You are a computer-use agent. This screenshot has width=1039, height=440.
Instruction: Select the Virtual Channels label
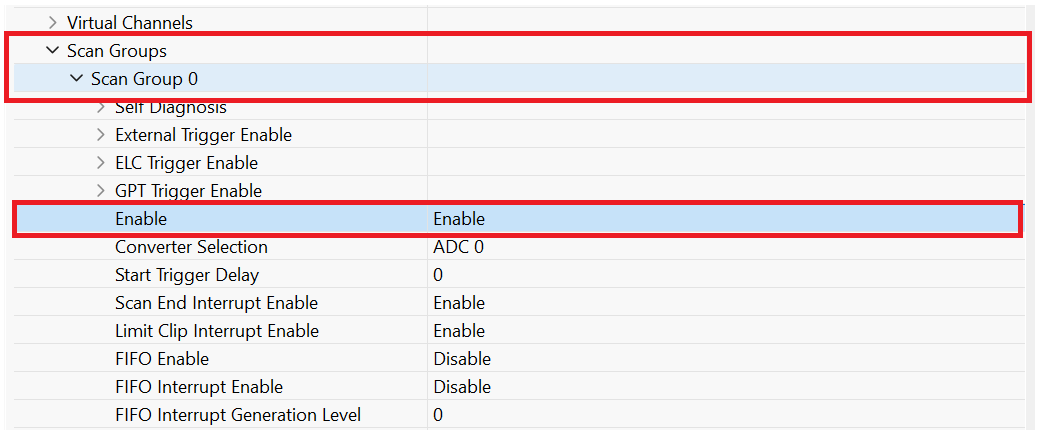tap(130, 22)
